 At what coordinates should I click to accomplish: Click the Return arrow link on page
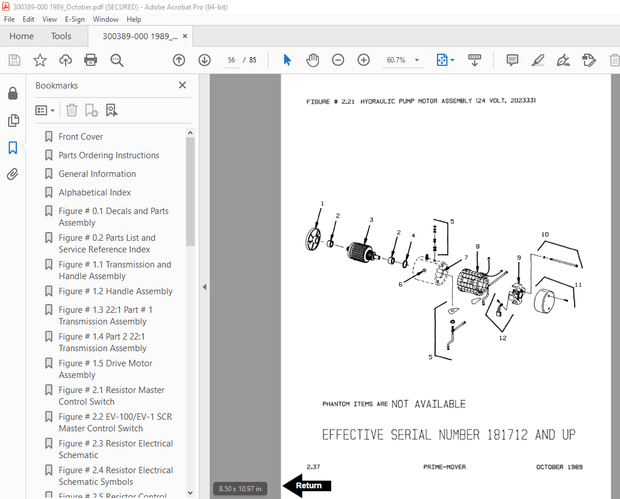coord(308,485)
